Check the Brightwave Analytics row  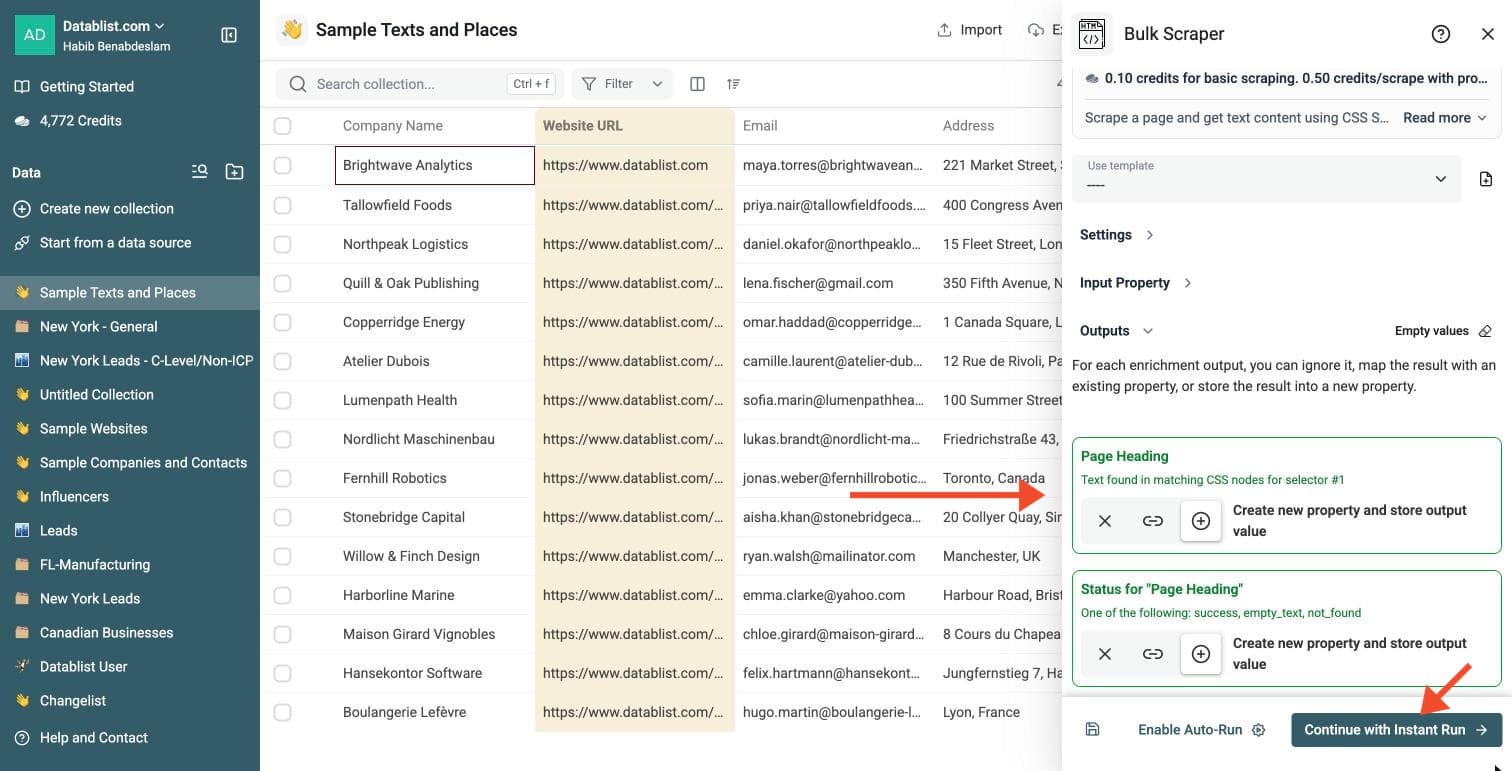(283, 165)
